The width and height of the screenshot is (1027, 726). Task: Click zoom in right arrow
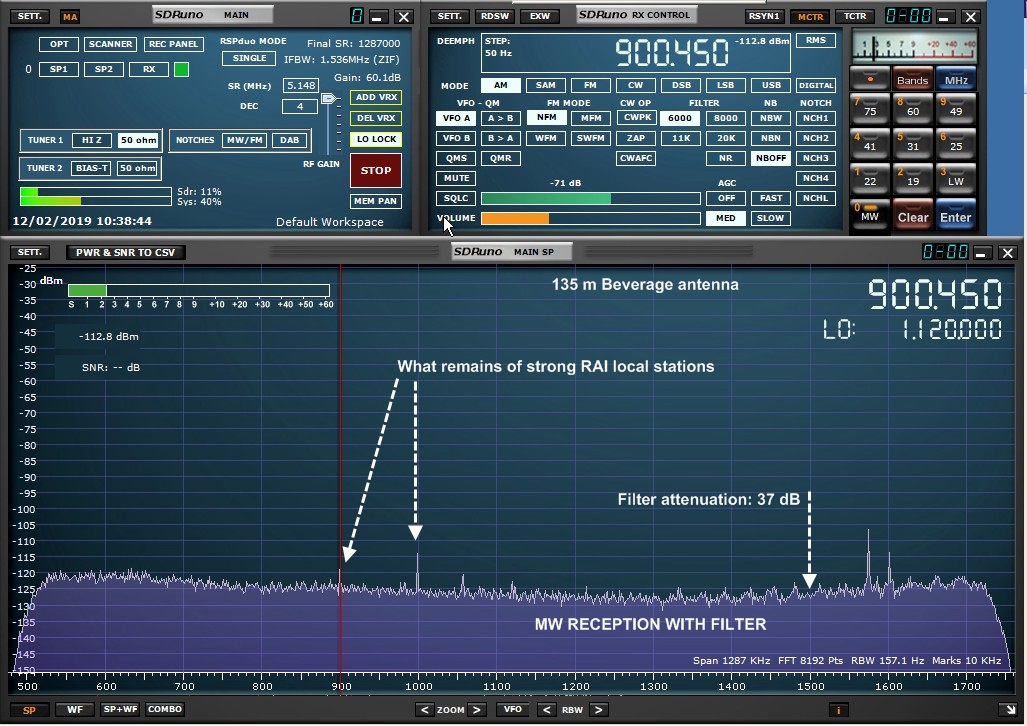click(477, 710)
